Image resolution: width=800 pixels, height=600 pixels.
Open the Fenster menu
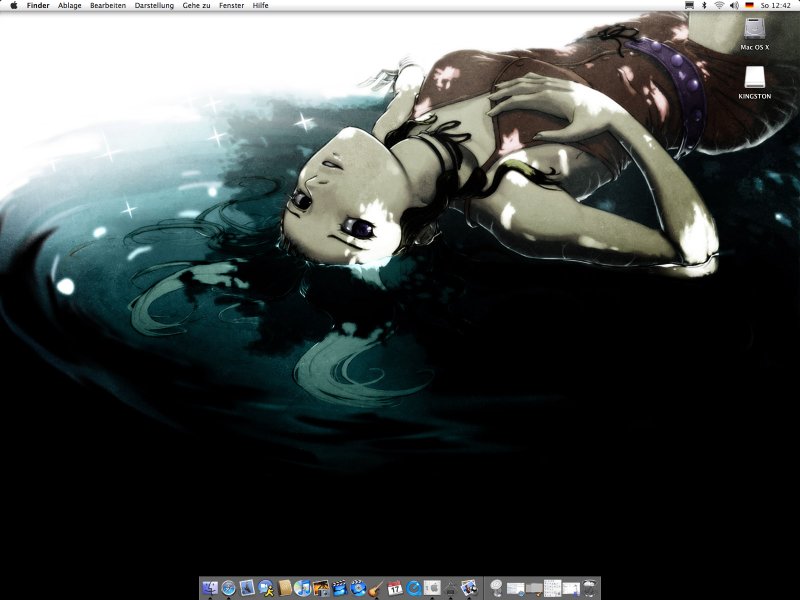point(232,5)
